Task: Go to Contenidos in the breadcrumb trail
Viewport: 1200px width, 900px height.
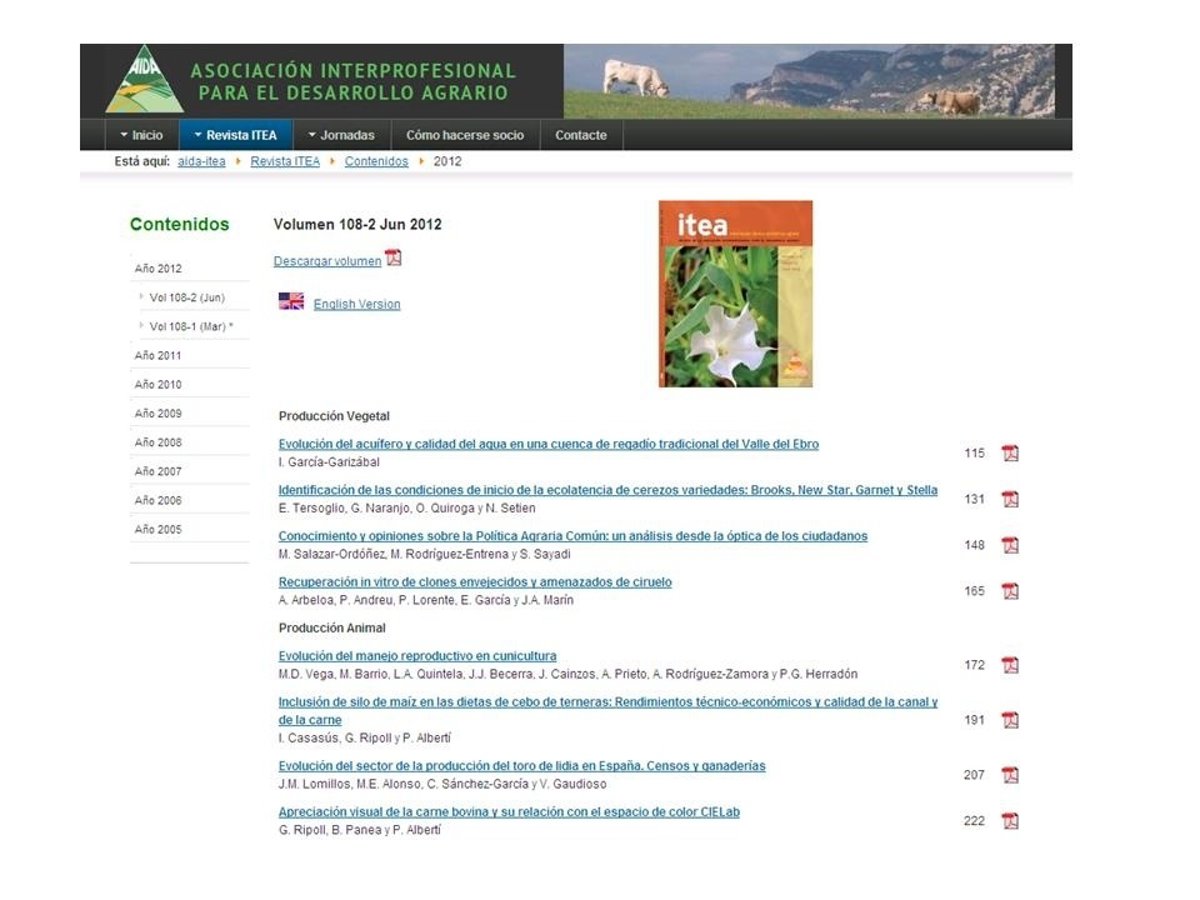Action: [x=376, y=161]
